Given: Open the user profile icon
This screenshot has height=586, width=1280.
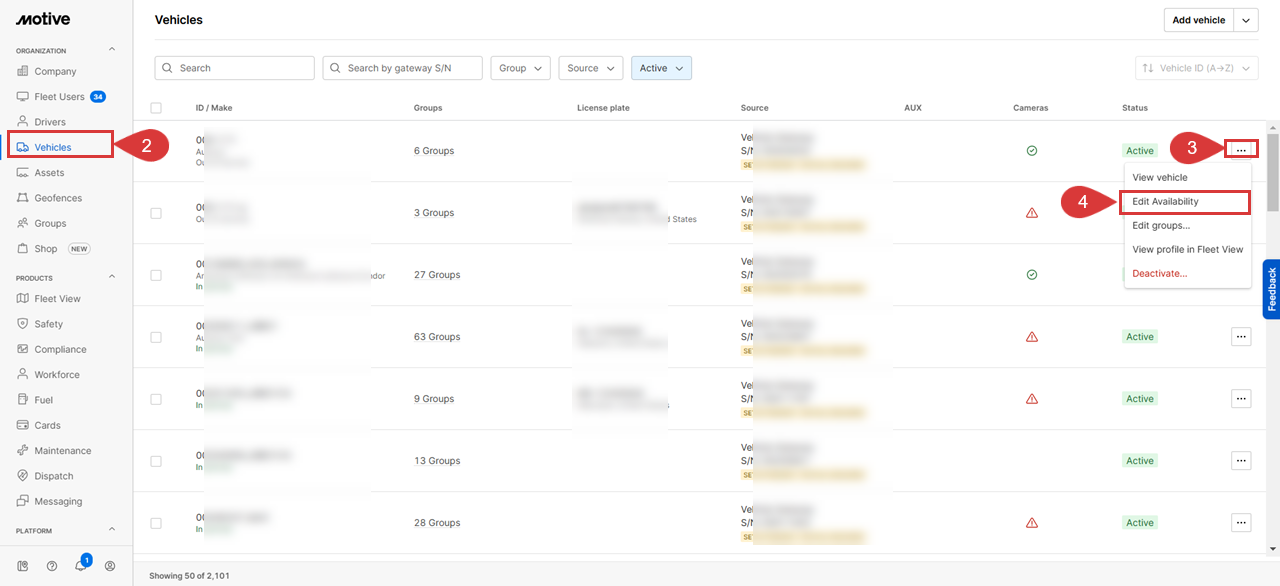Looking at the screenshot, I should [110, 566].
